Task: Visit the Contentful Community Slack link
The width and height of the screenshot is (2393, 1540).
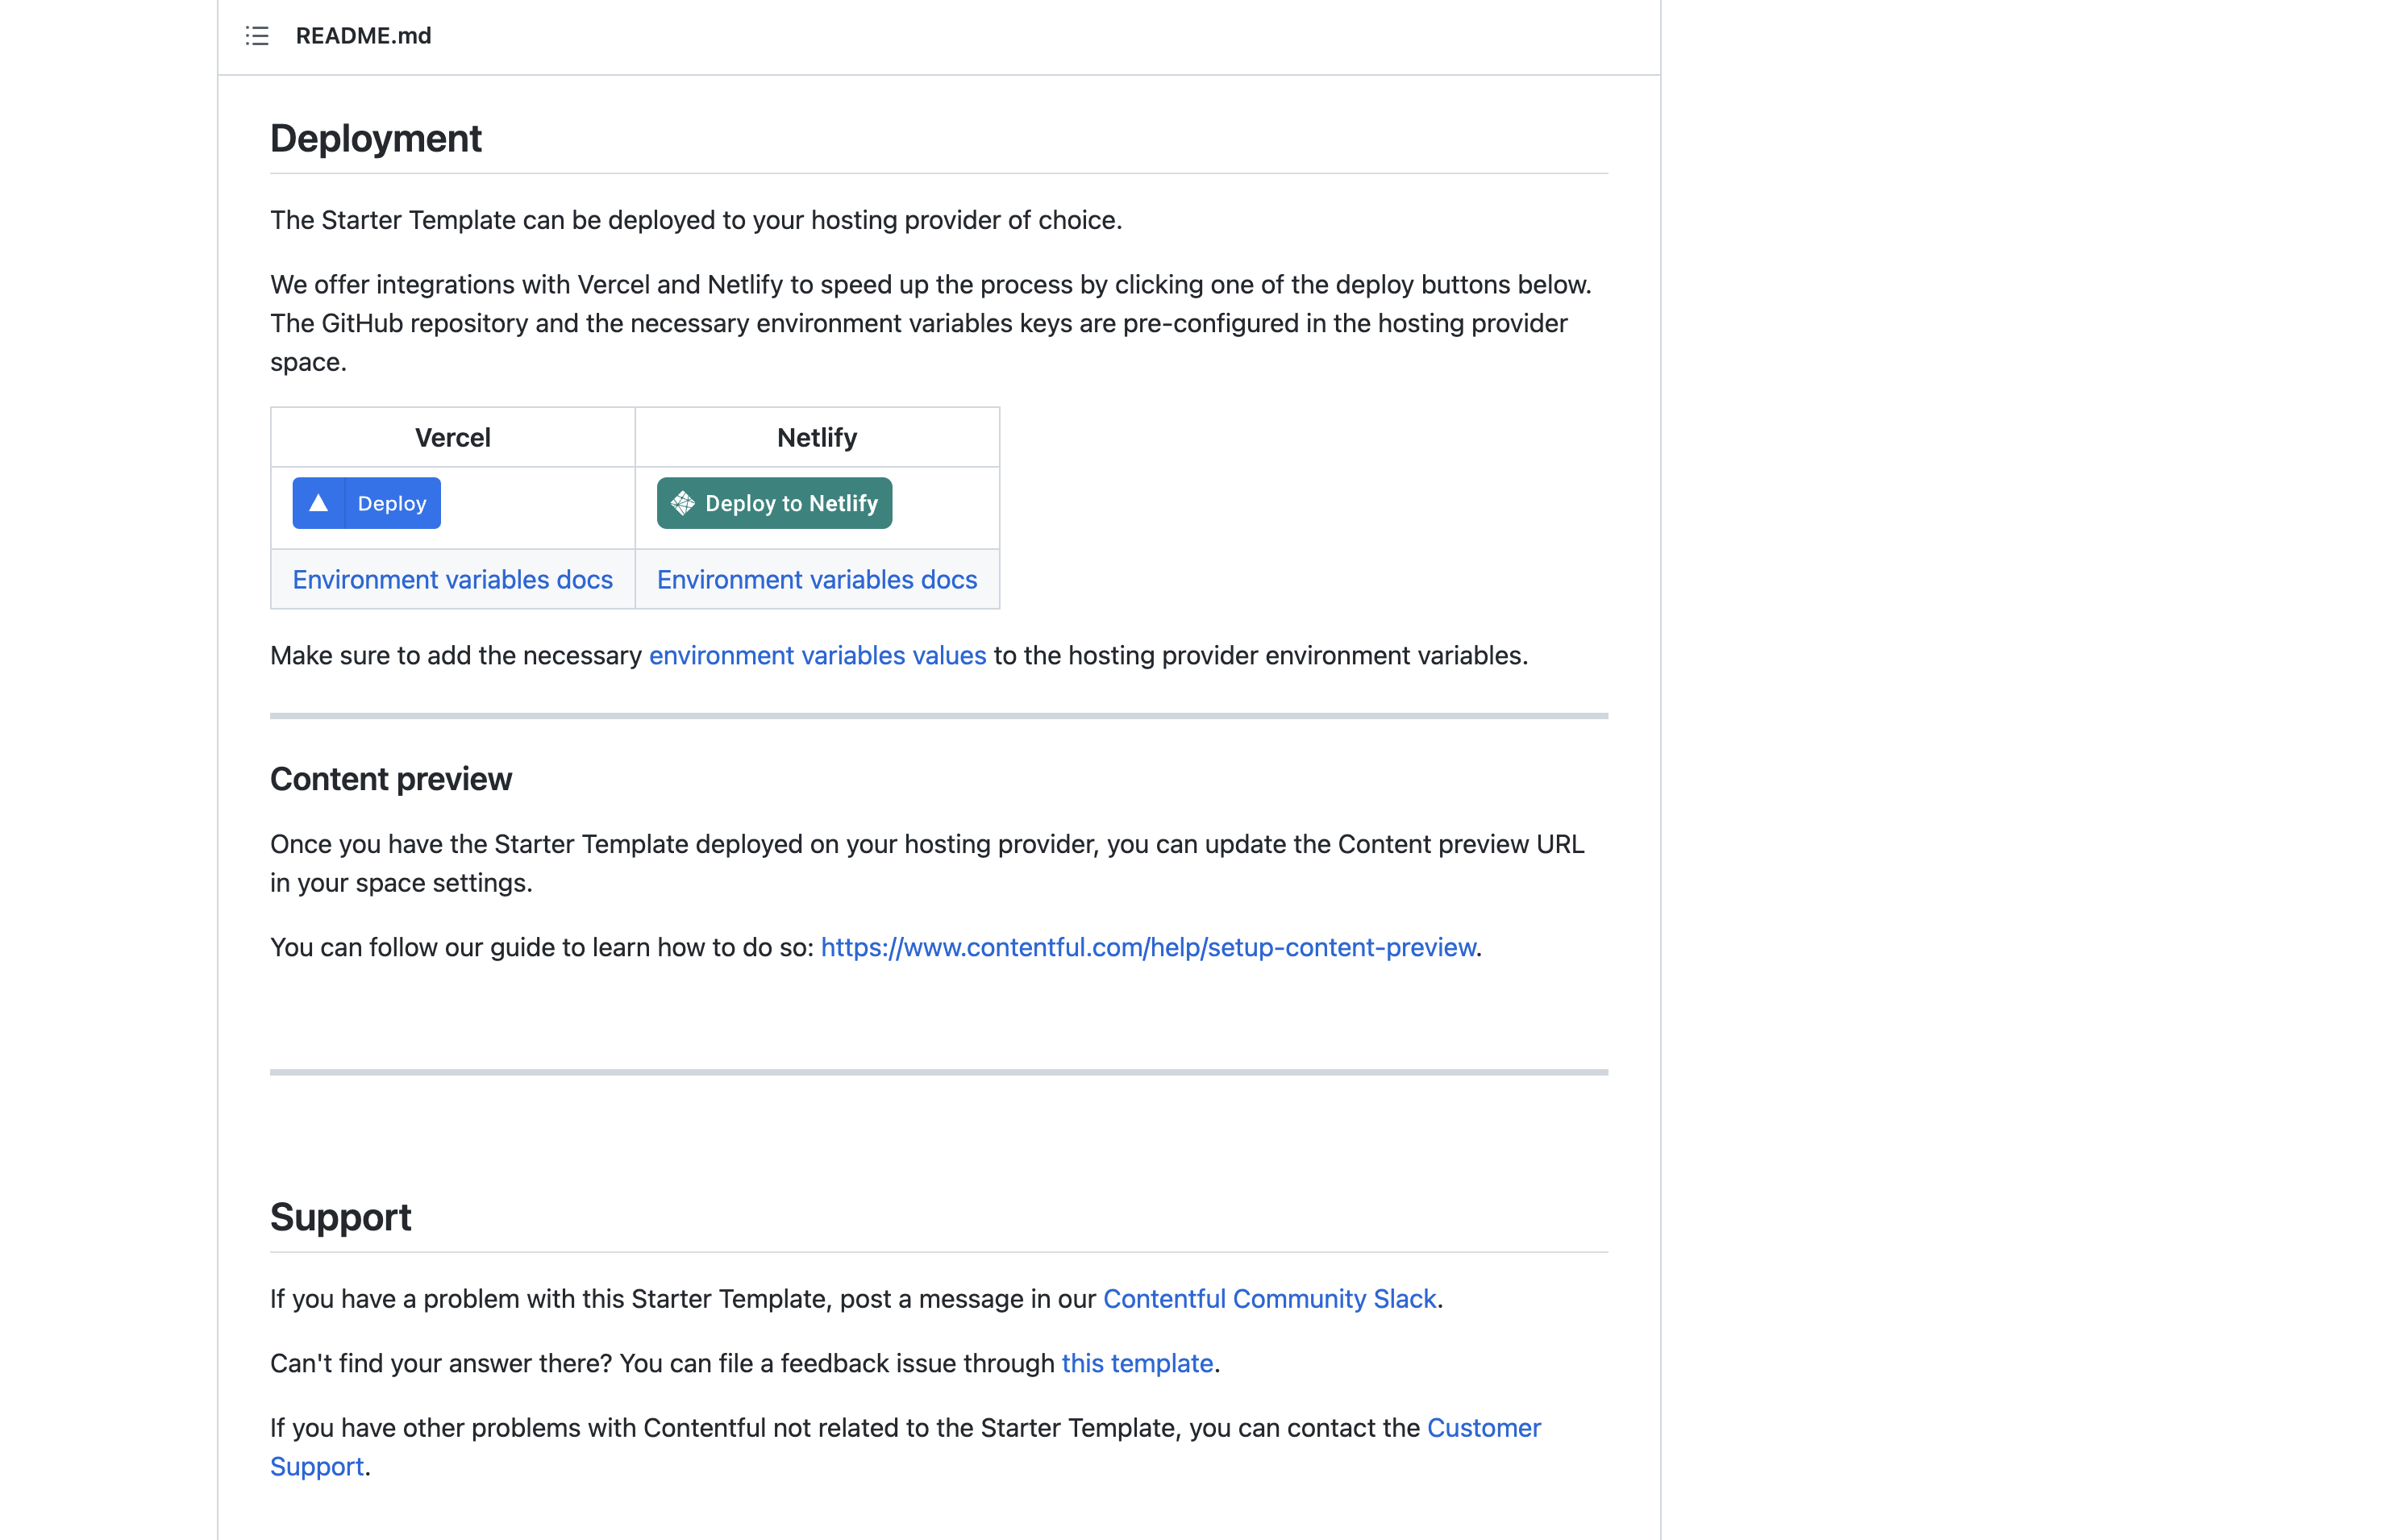Action: [x=1269, y=1298]
